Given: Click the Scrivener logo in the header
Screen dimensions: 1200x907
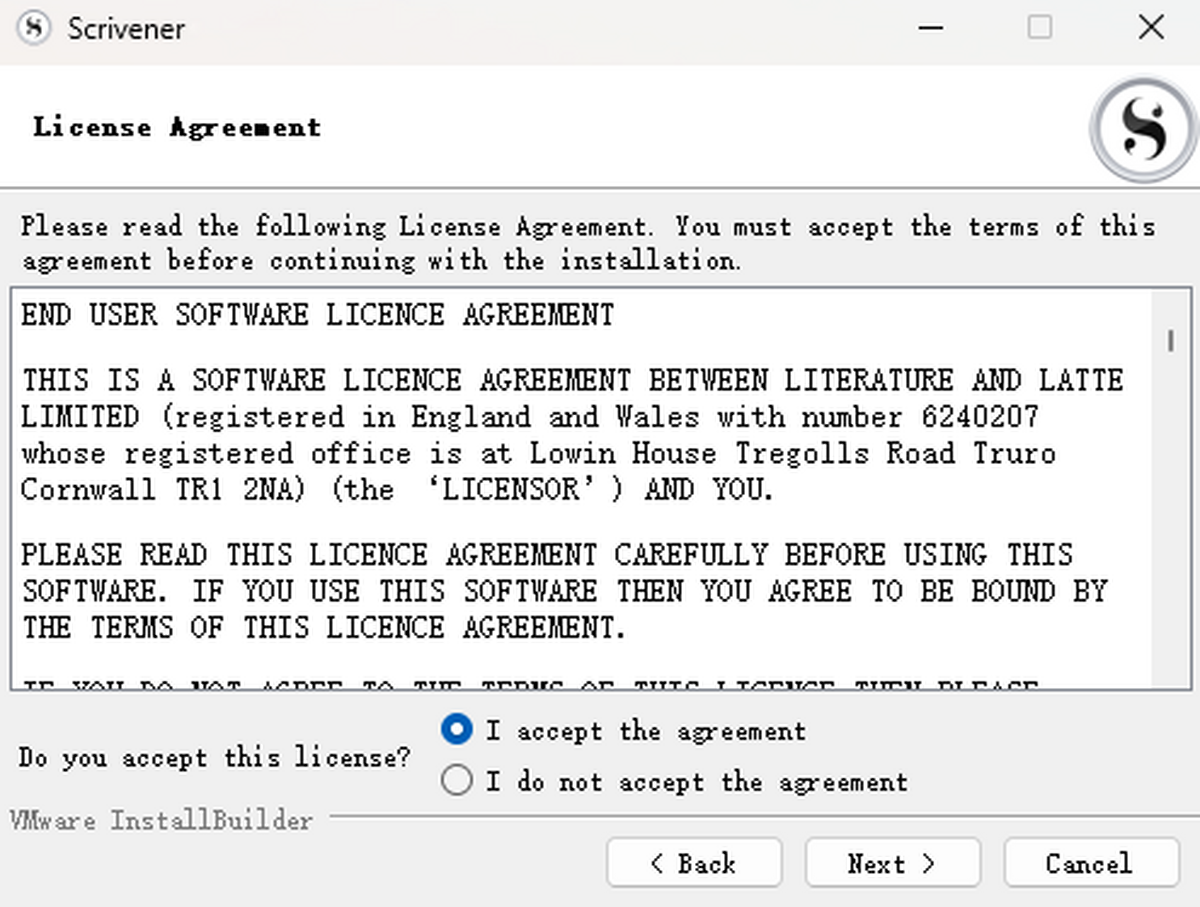Looking at the screenshot, I should tap(1142, 128).
